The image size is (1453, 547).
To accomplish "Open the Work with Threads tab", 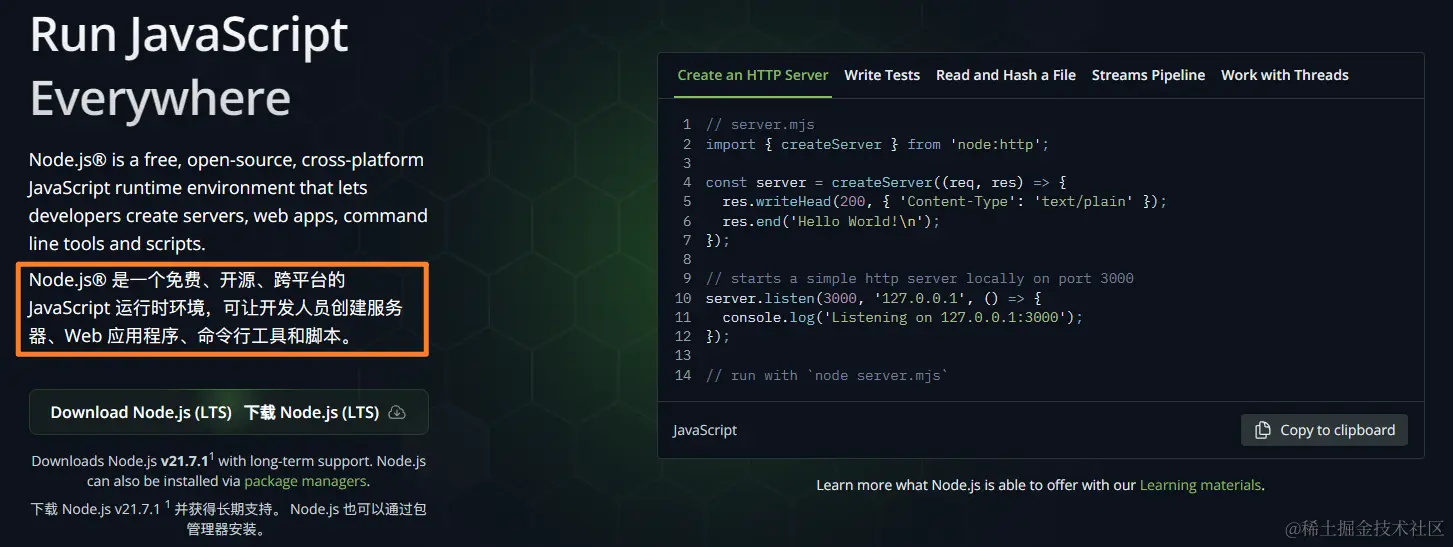I will point(1285,75).
